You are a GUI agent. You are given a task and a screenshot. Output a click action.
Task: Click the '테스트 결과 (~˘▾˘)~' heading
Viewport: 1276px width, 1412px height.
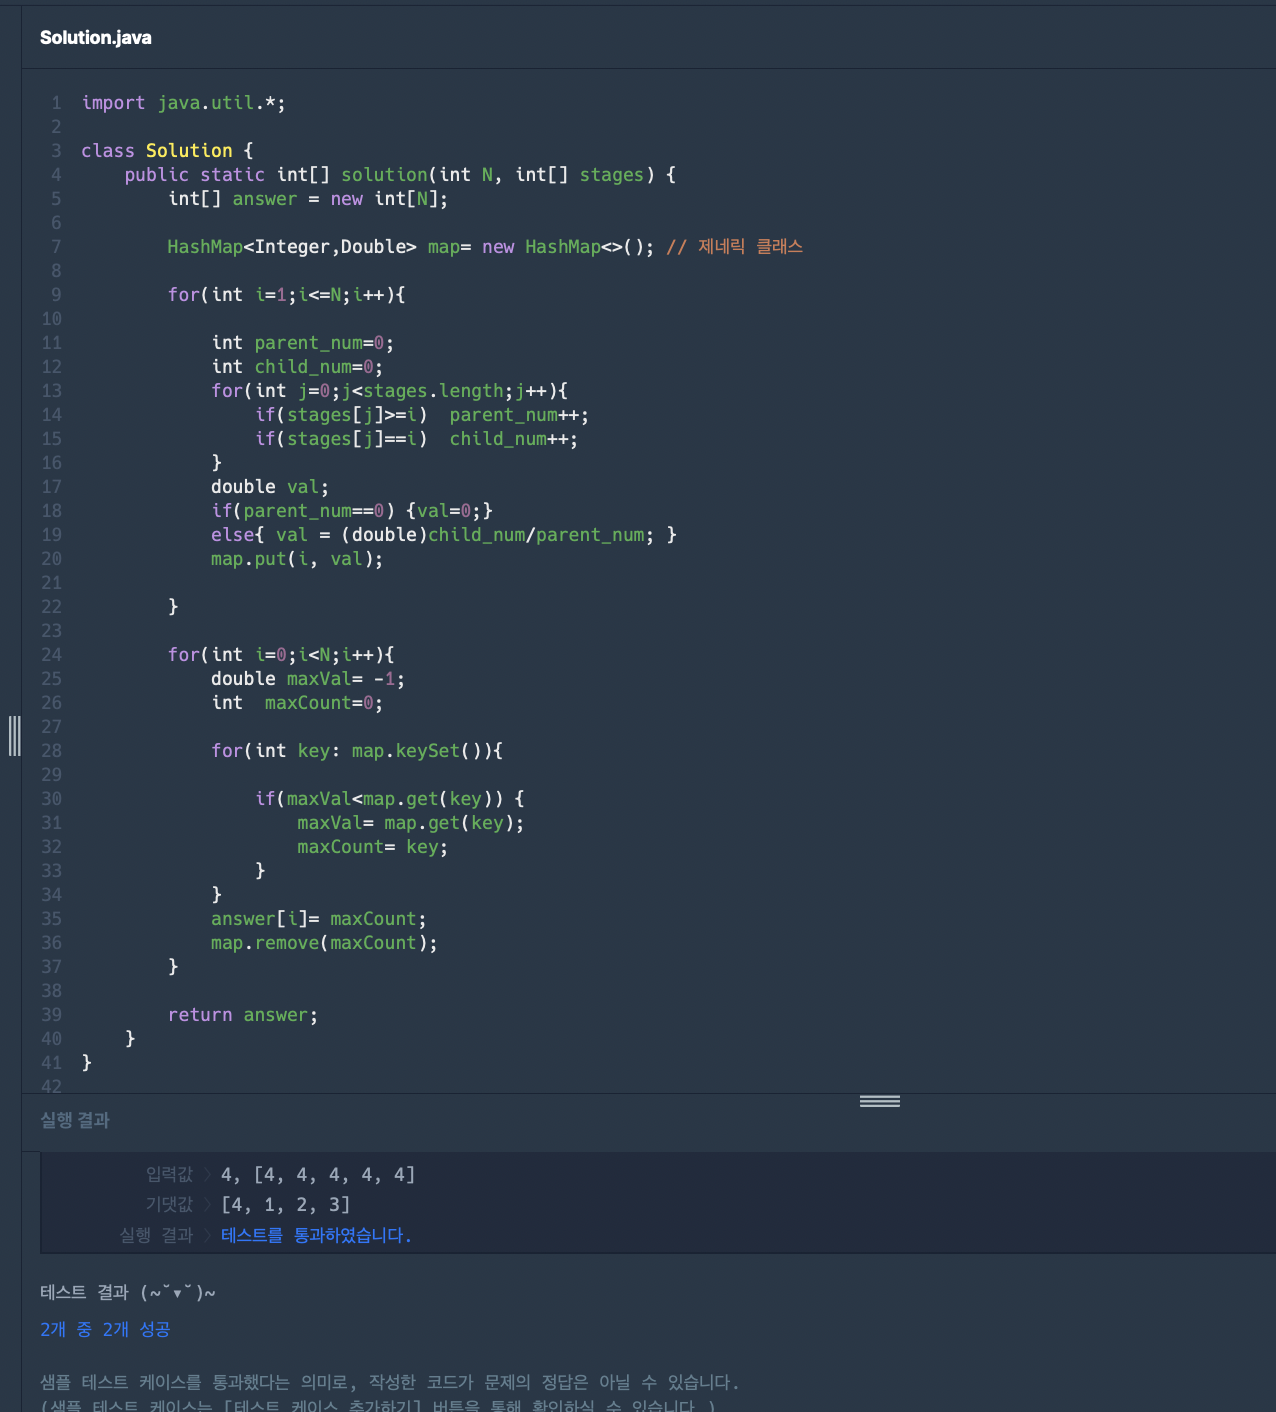[128, 1292]
